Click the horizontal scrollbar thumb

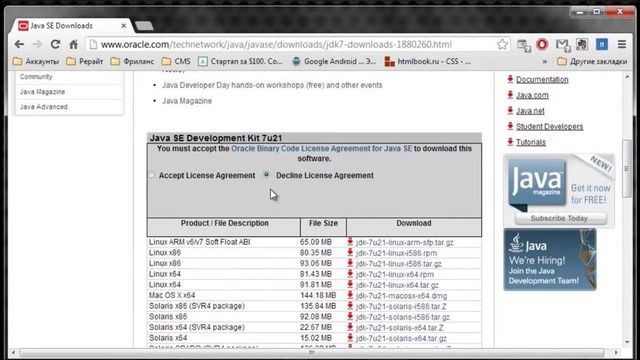312,352
